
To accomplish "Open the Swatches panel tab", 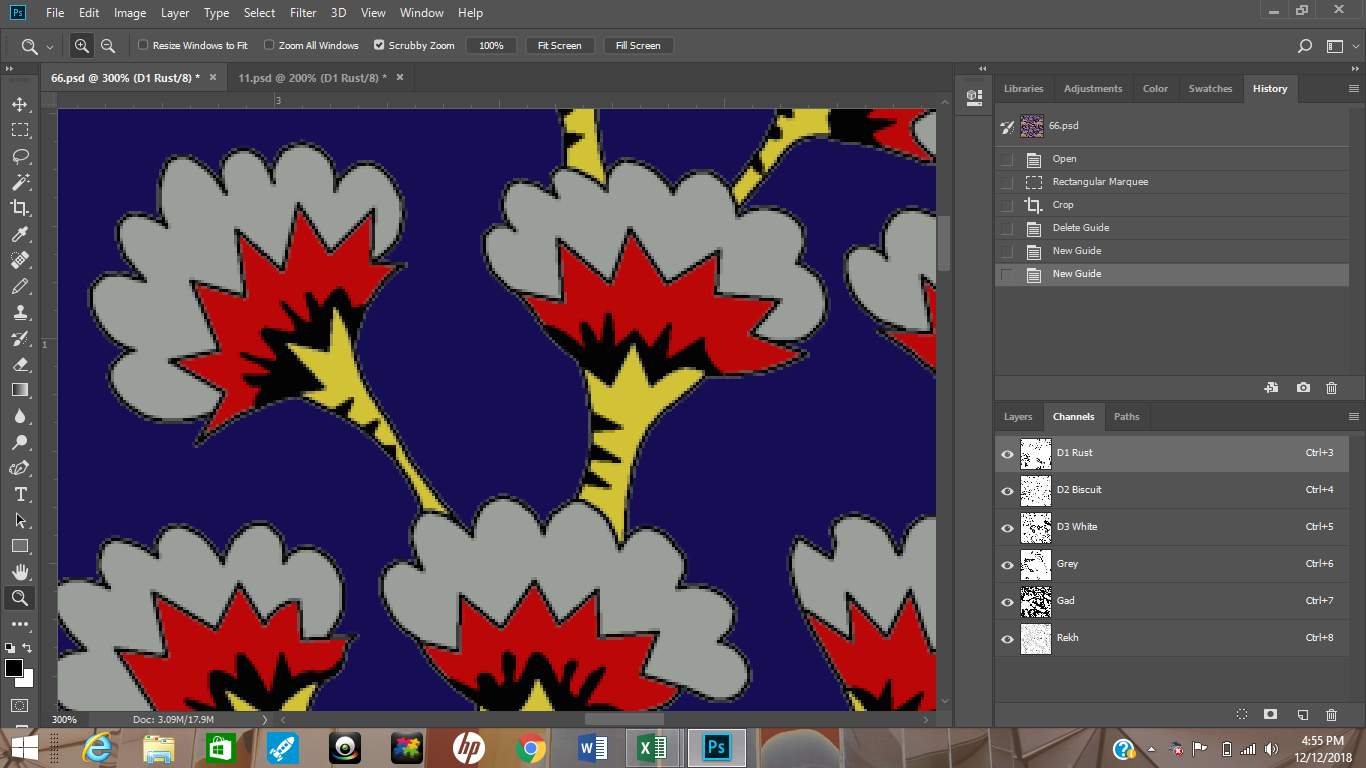I will coord(1210,89).
